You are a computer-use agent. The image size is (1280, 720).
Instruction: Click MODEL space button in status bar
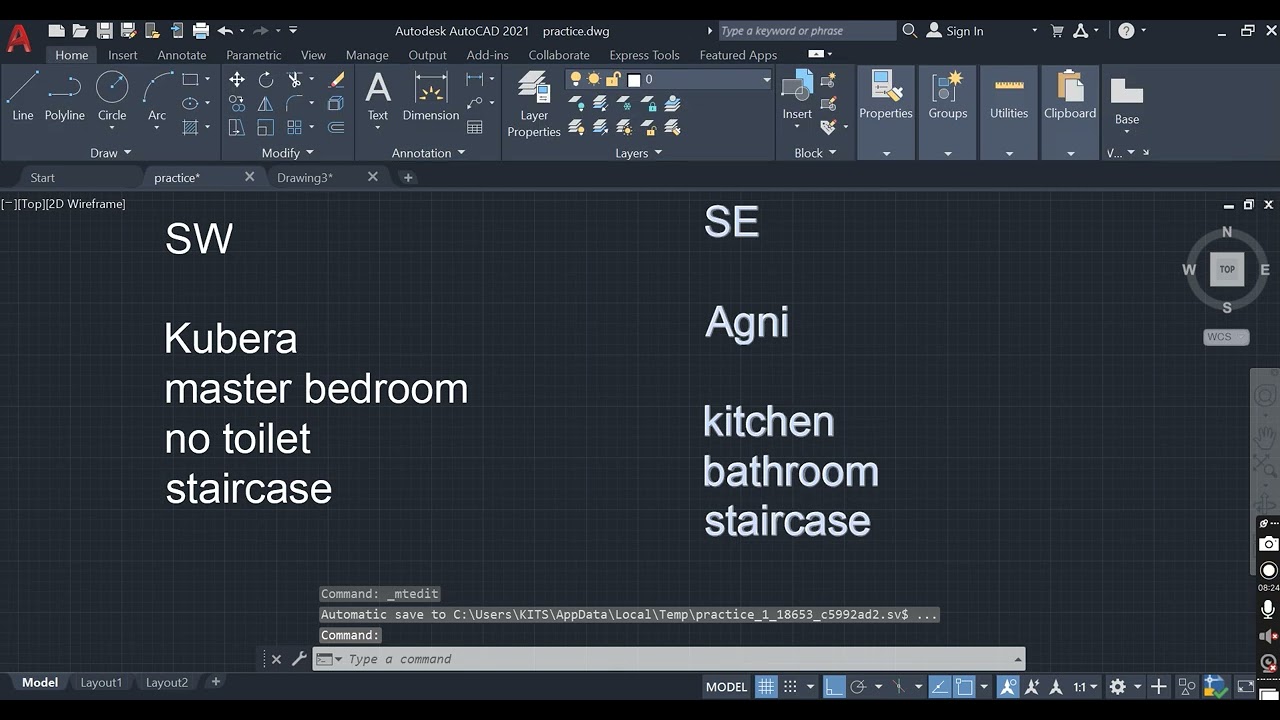click(727, 687)
